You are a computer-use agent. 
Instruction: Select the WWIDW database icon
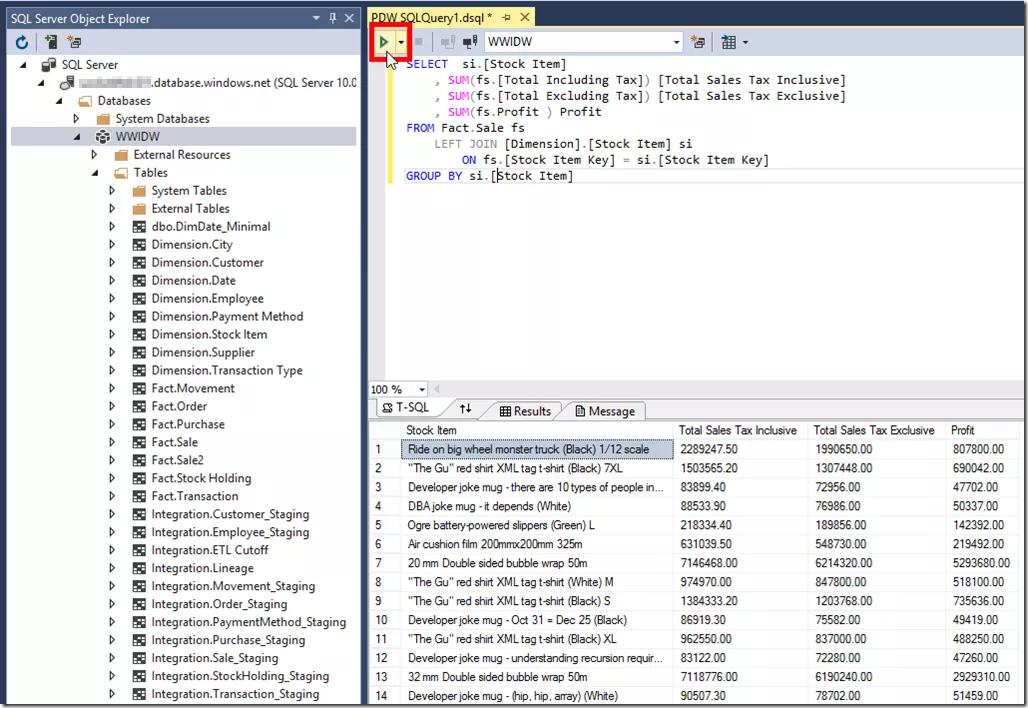(x=103, y=137)
